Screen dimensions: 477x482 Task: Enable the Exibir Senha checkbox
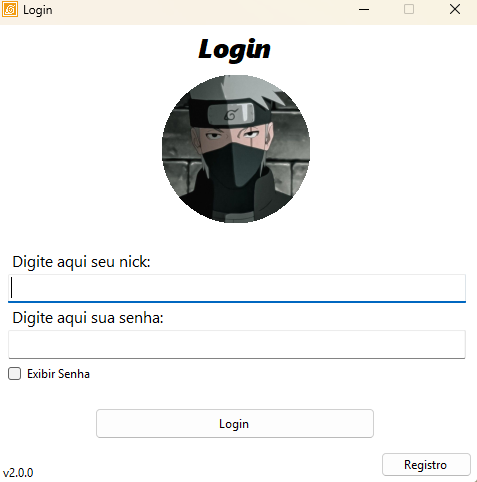14,374
